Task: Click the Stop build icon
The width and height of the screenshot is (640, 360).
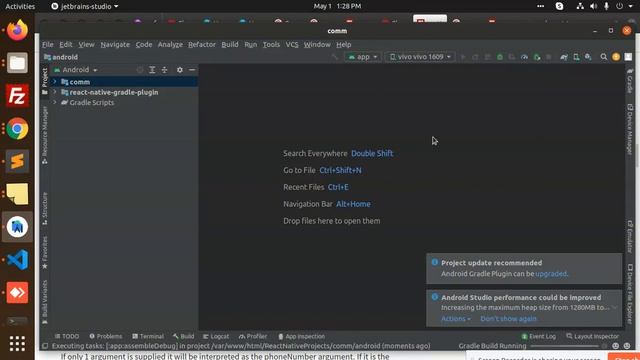Action: [549, 57]
